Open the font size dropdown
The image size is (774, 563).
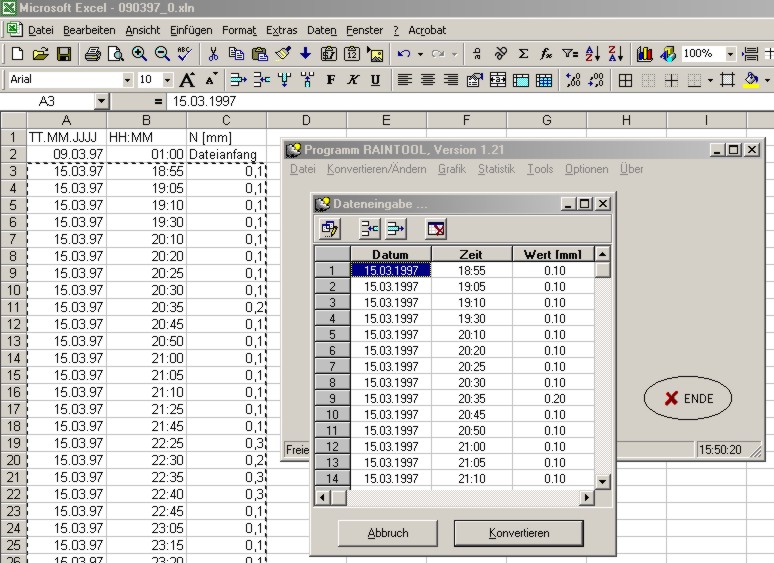point(167,80)
